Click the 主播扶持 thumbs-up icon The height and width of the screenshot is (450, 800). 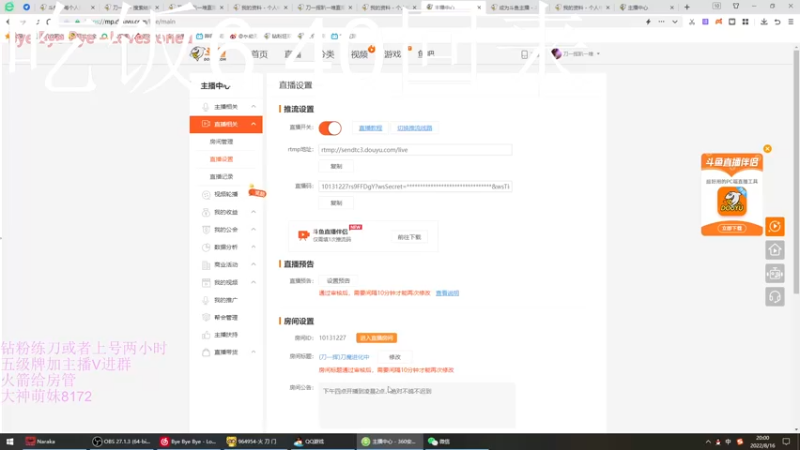(206, 335)
